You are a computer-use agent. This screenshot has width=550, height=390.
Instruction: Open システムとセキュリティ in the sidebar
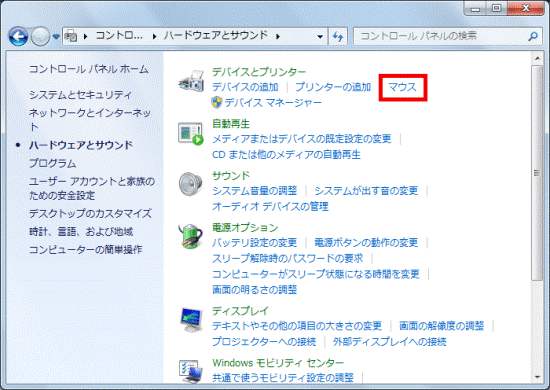coord(80,95)
